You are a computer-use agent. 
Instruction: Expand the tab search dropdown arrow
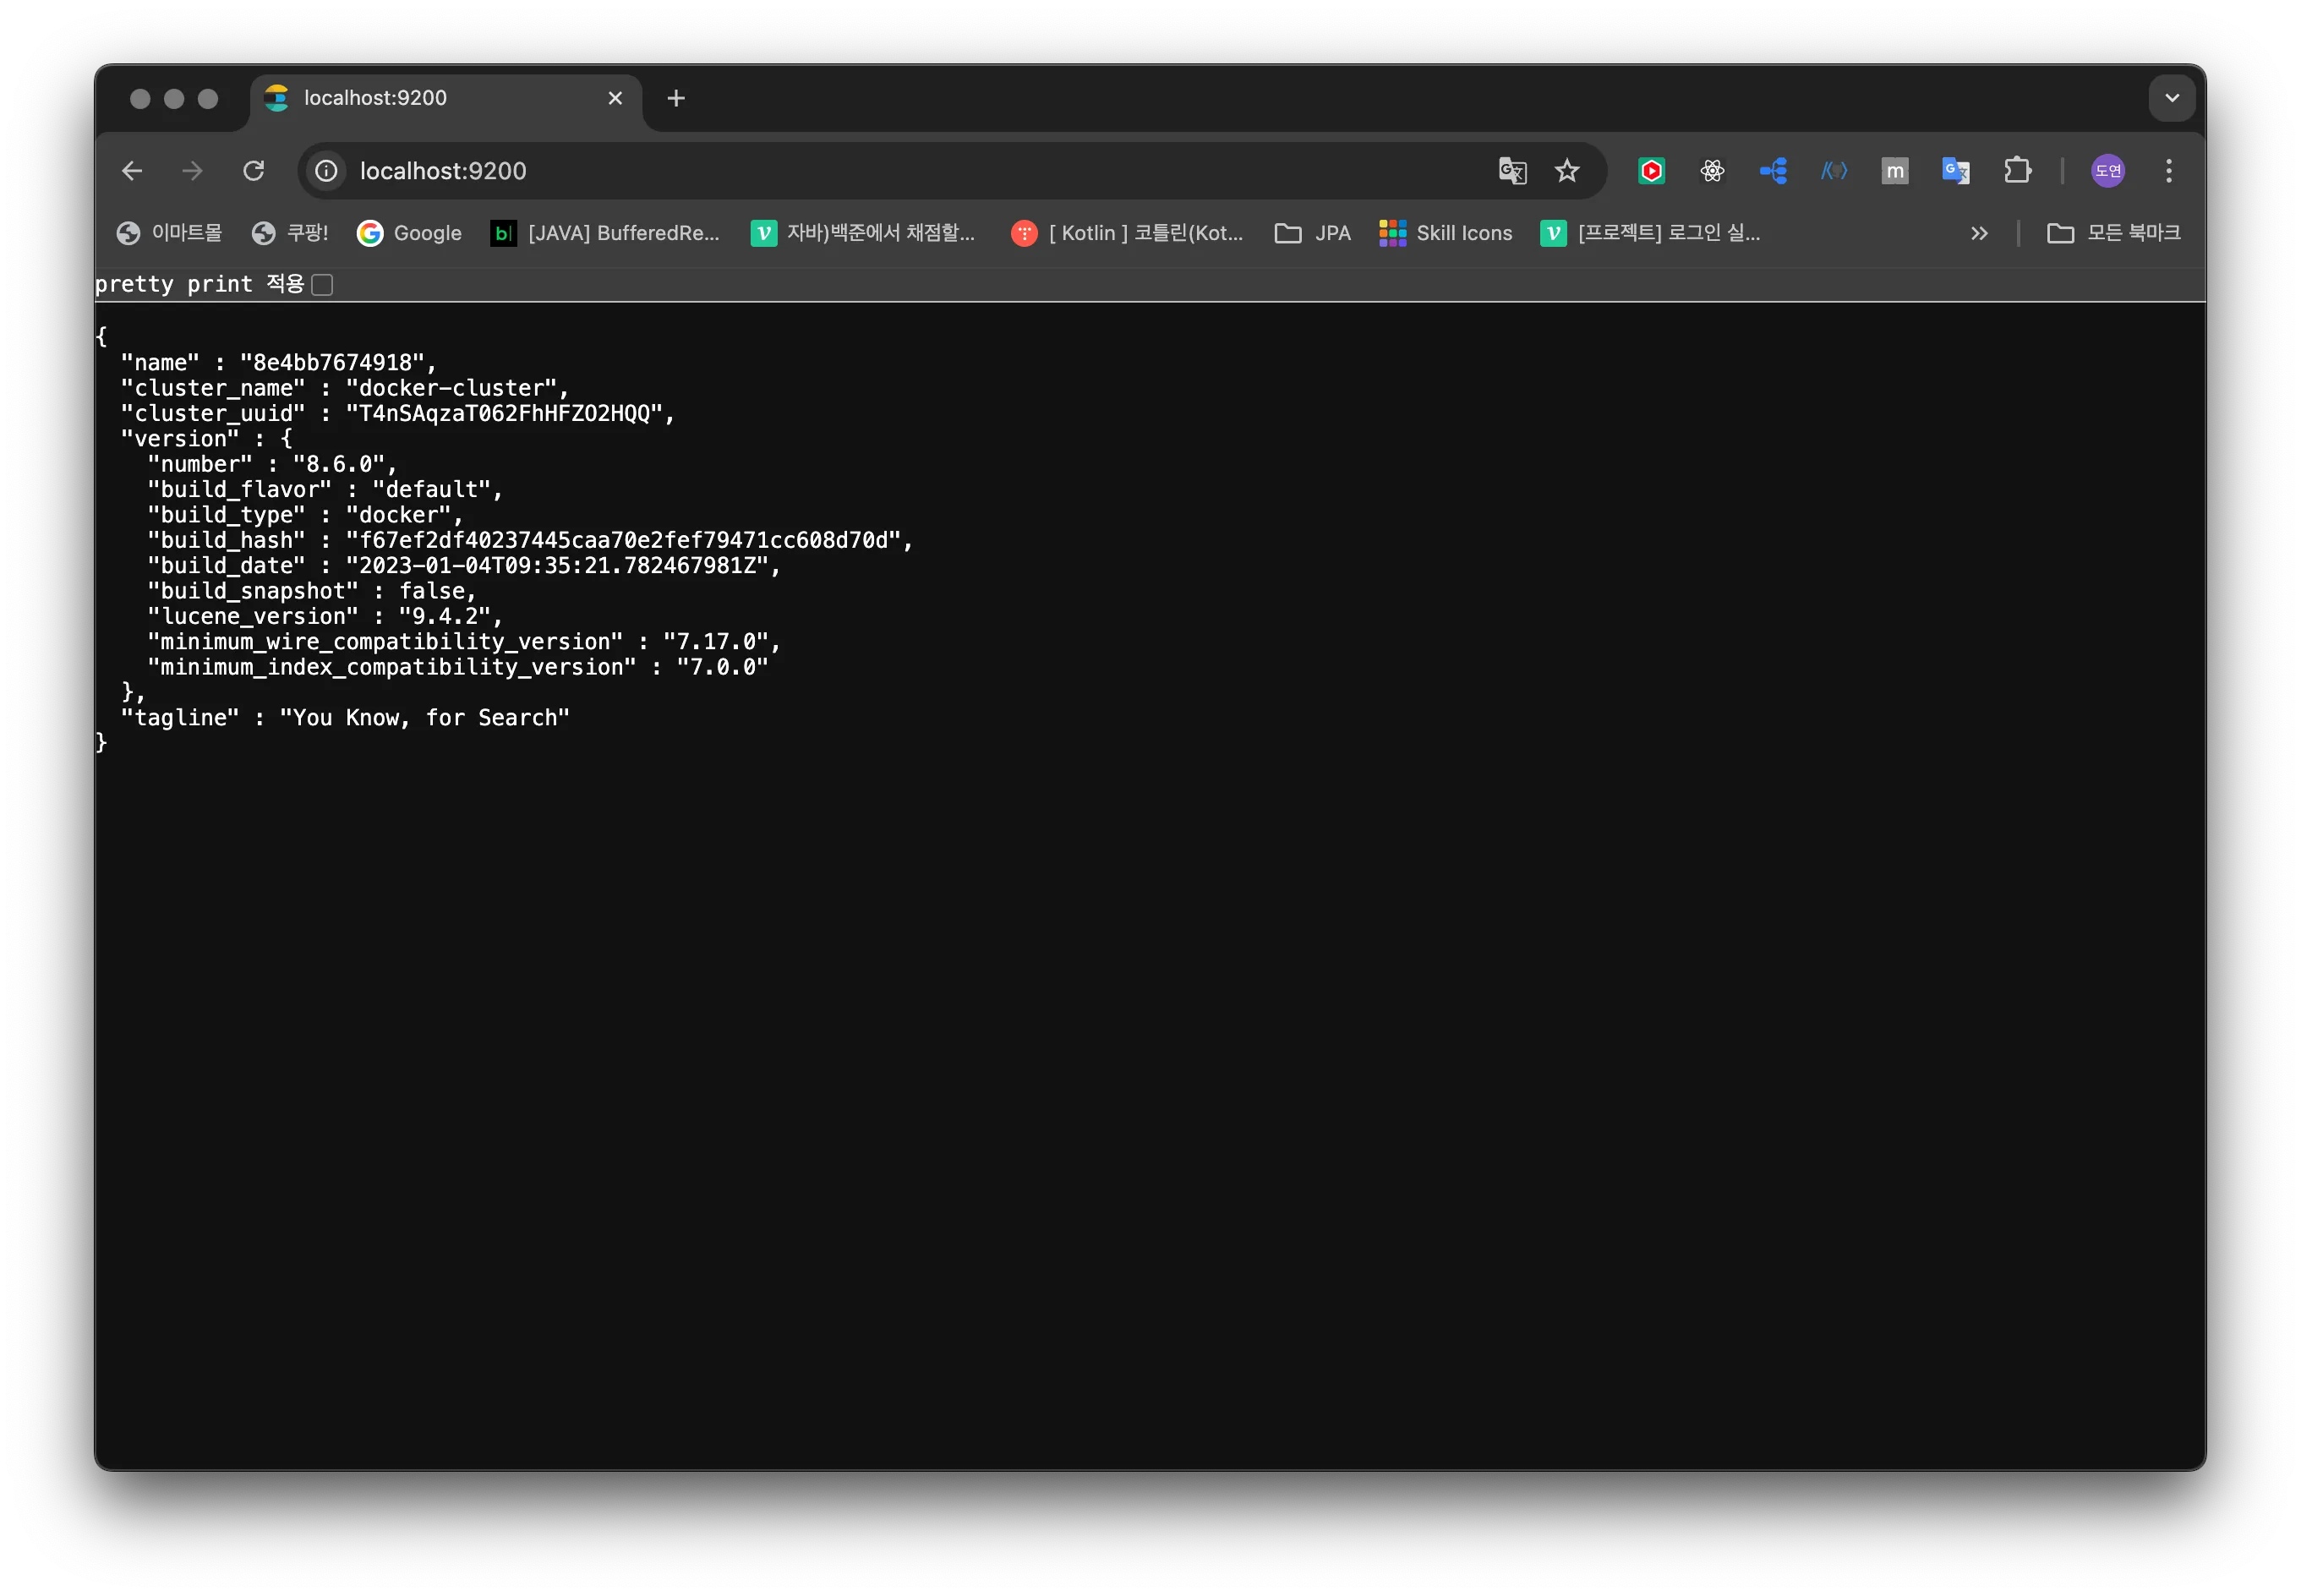pyautogui.click(x=2172, y=98)
